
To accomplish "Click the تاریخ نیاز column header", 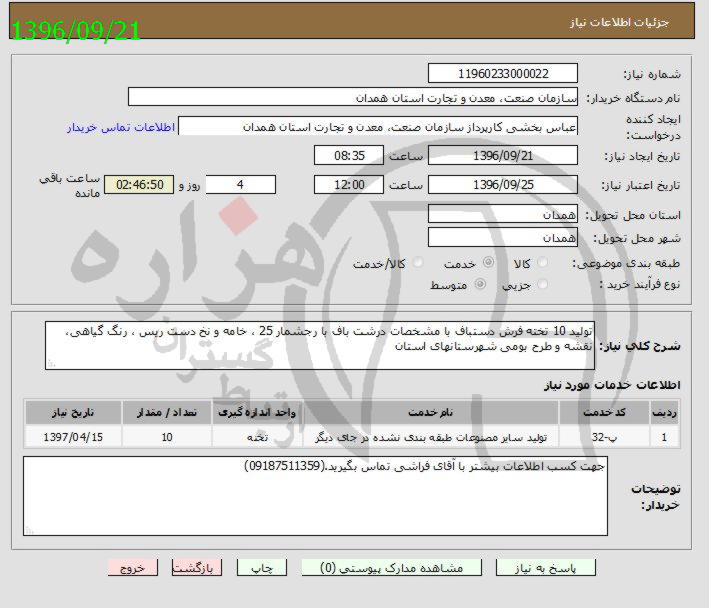I will tap(73, 412).
